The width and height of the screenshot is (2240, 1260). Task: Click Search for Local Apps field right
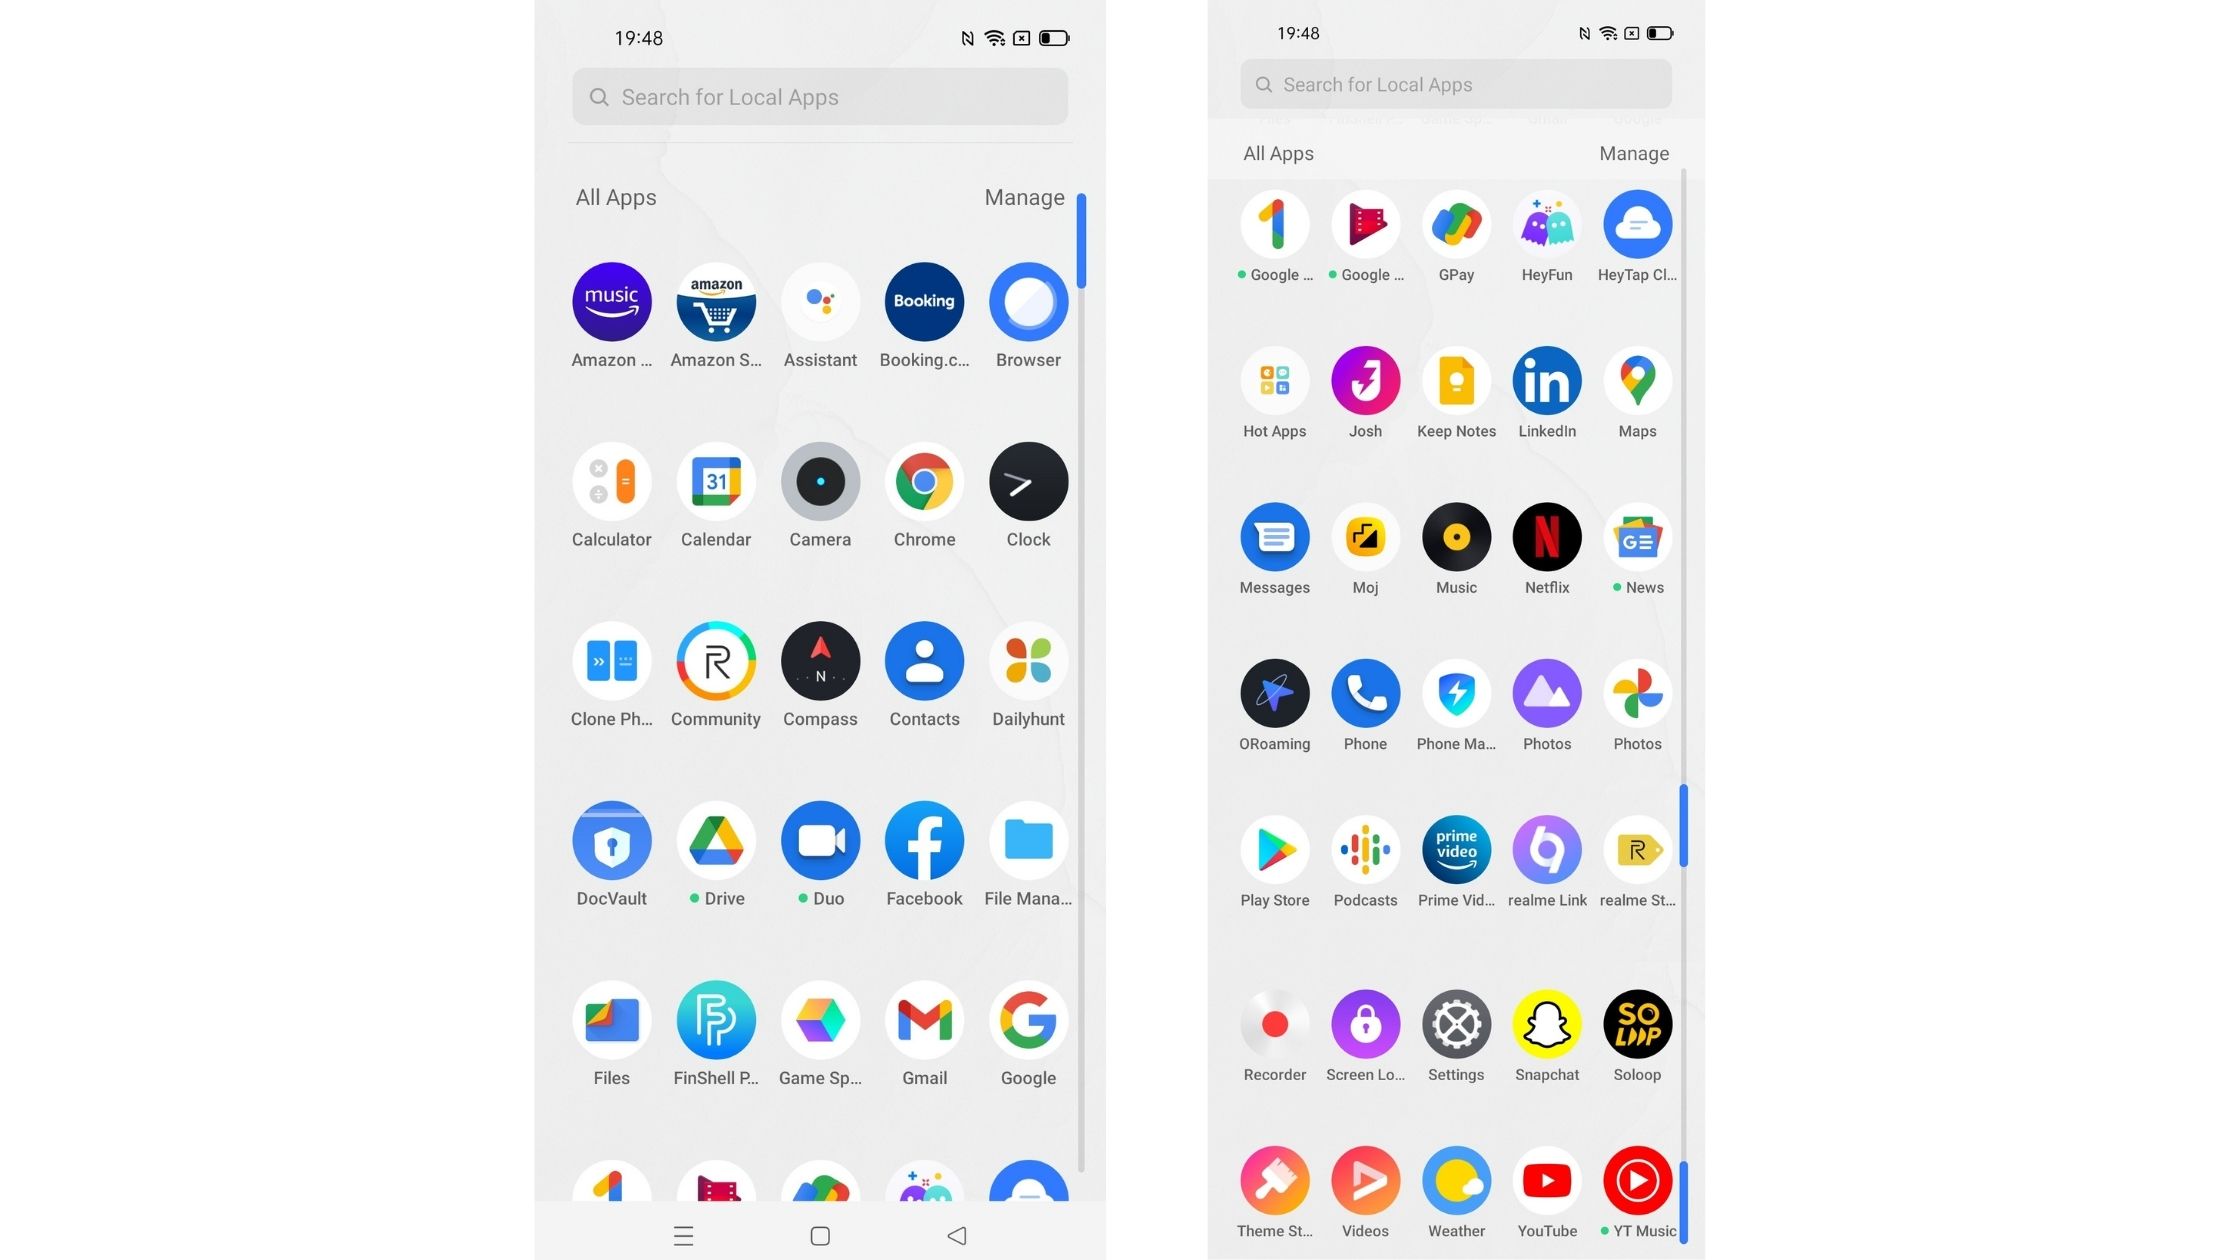pos(1454,85)
